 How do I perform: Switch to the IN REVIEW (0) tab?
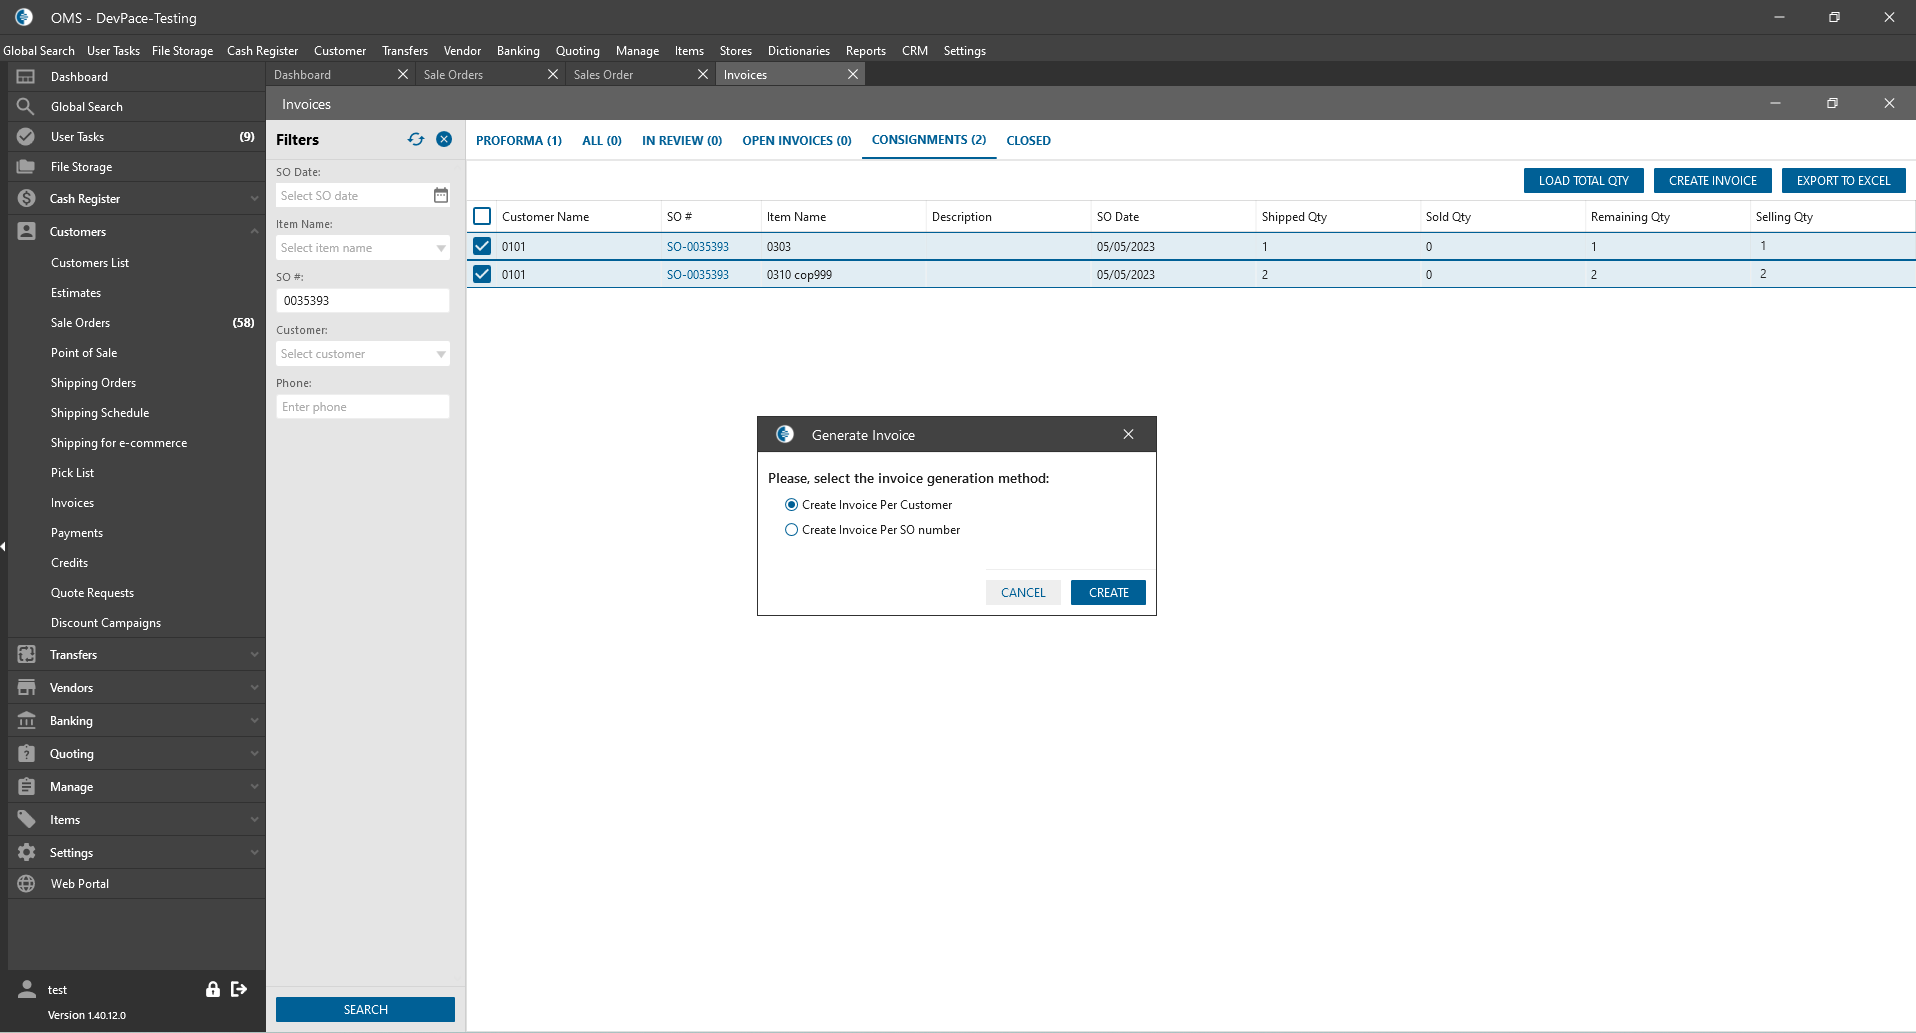point(682,141)
